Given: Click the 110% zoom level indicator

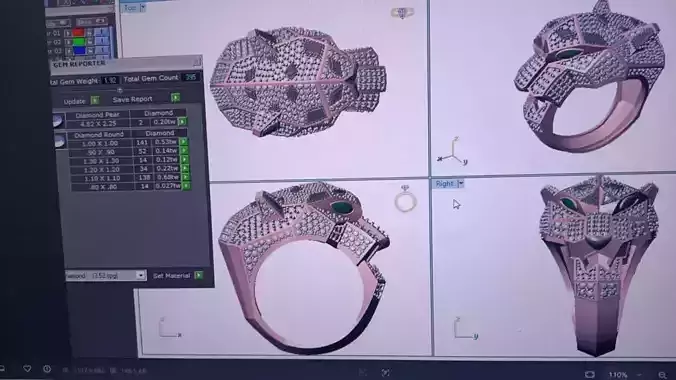Looking at the screenshot, I should click(x=618, y=374).
